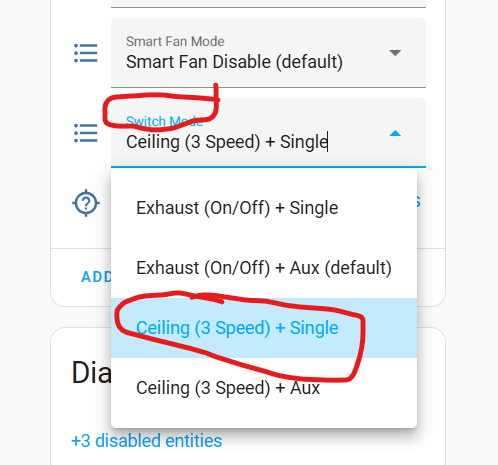The height and width of the screenshot is (465, 498).
Task: Click the cut-off blue text right of crosshair row
Action: (419, 202)
